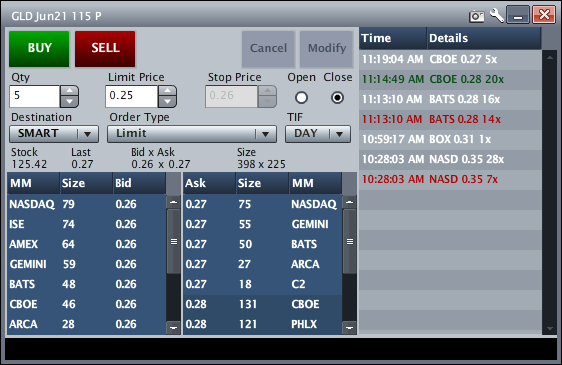Select the BATS 0.28 16x trade

450,99
